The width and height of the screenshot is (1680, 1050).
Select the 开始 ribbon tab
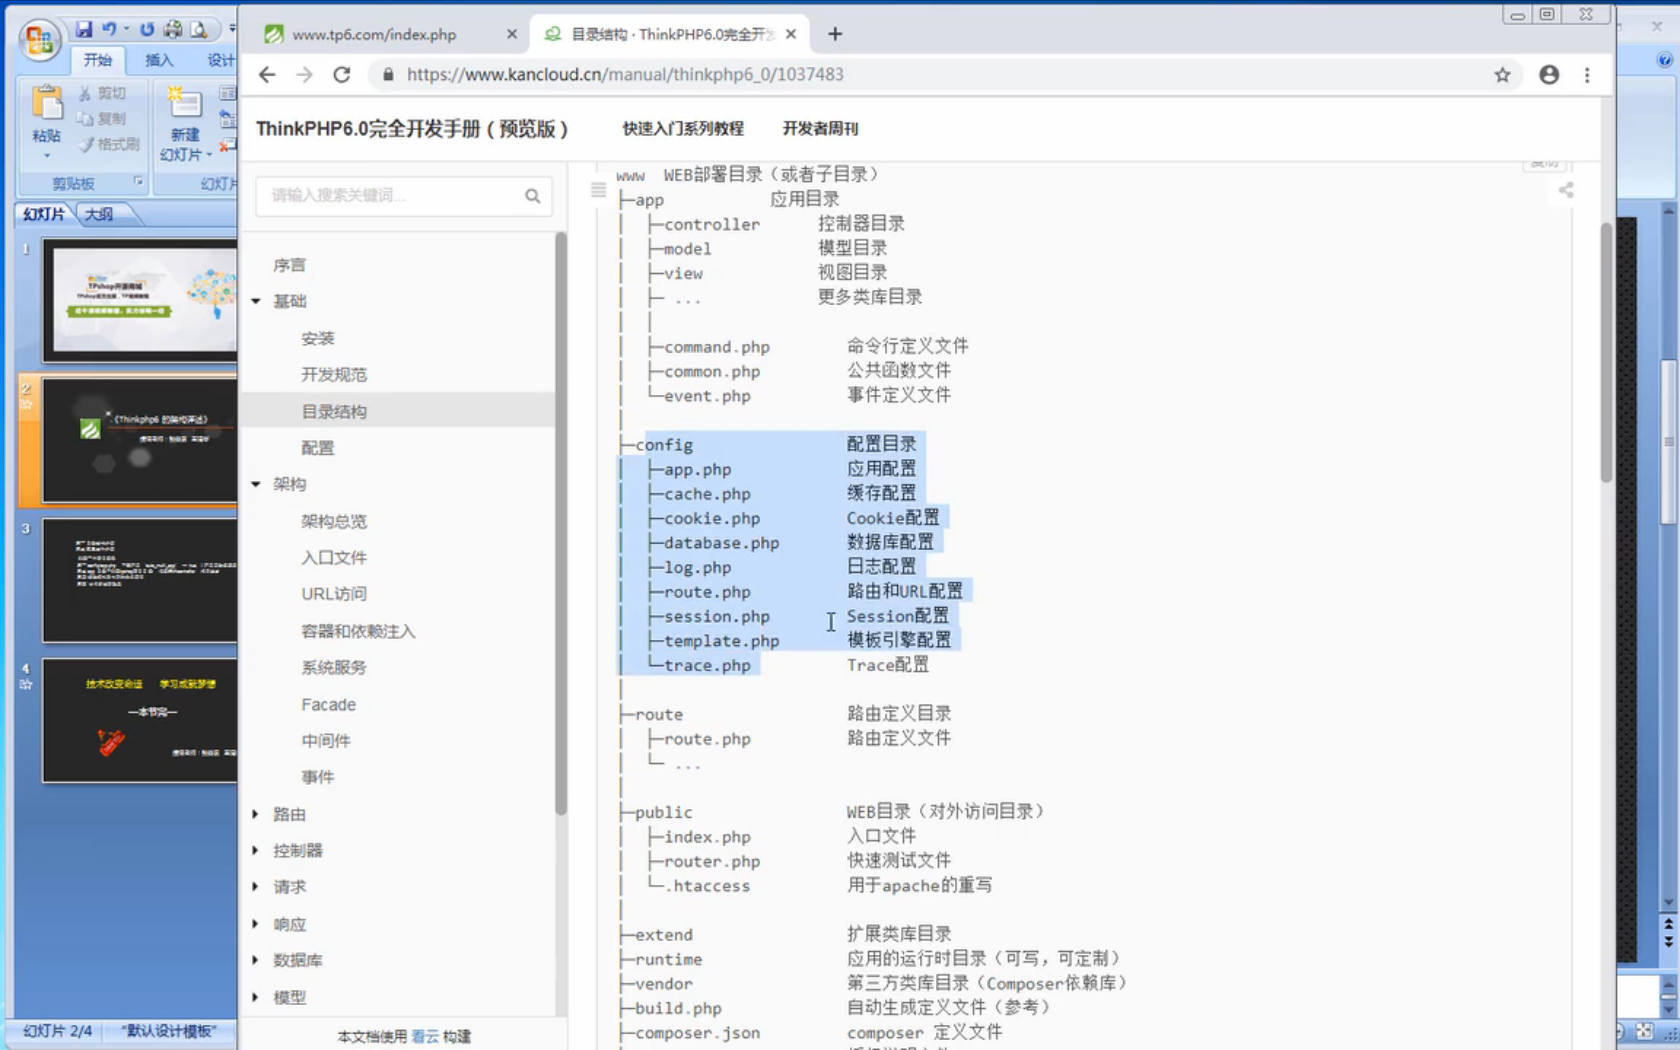pyautogui.click(x=98, y=60)
